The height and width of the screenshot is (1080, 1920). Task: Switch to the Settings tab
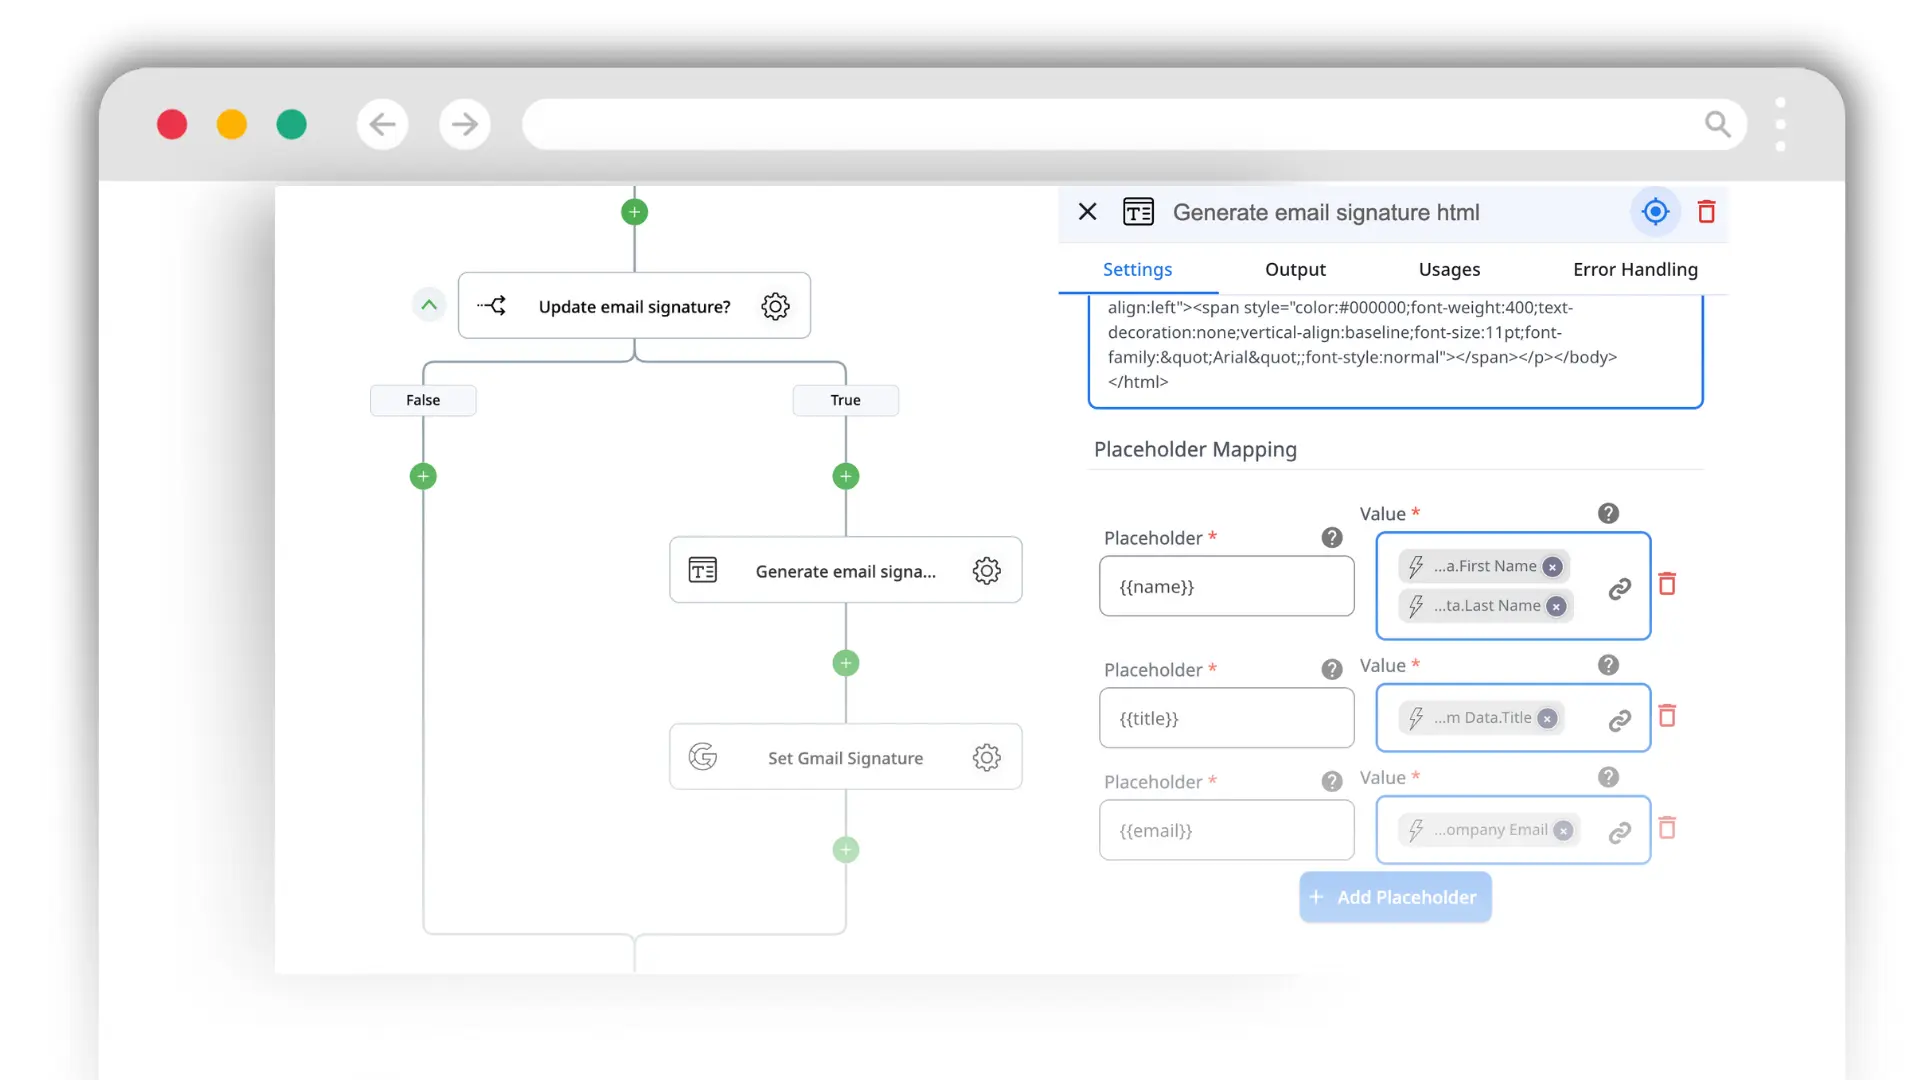1137,269
